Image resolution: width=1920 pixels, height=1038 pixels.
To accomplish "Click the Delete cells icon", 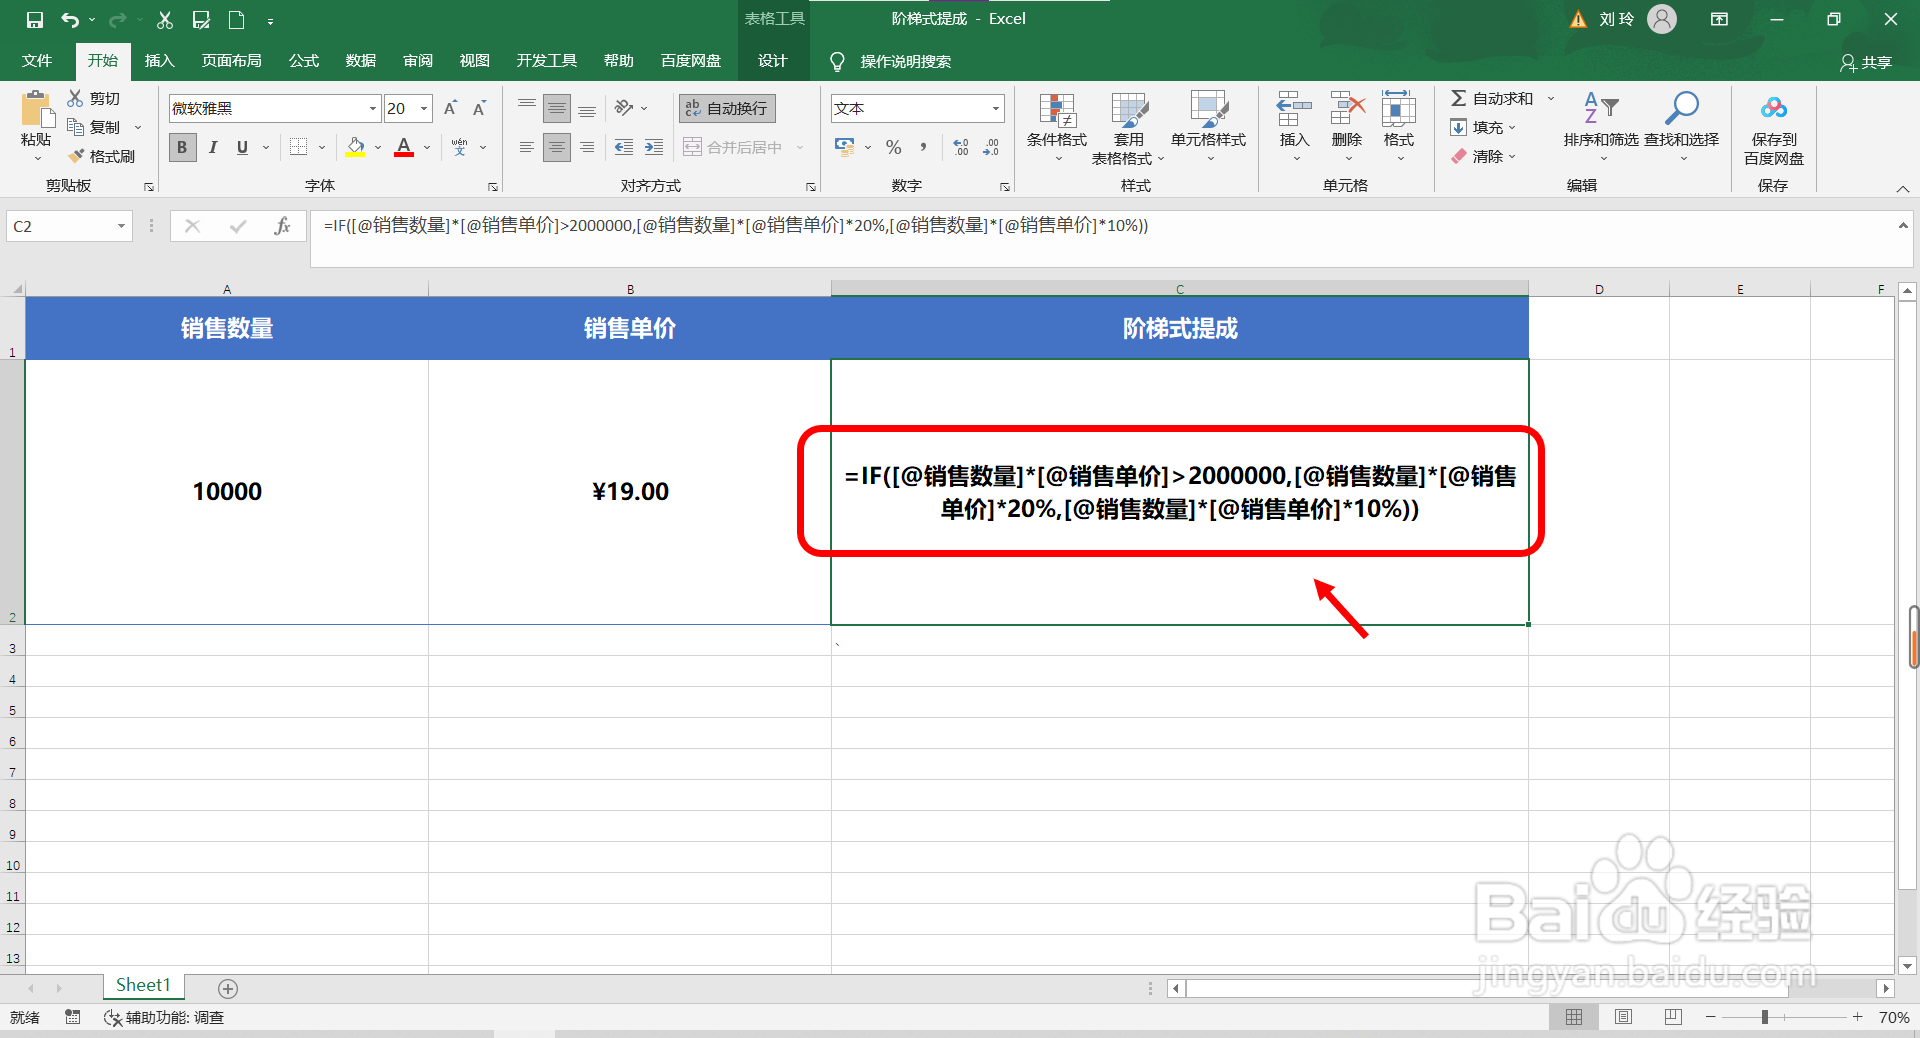I will pyautogui.click(x=1347, y=108).
